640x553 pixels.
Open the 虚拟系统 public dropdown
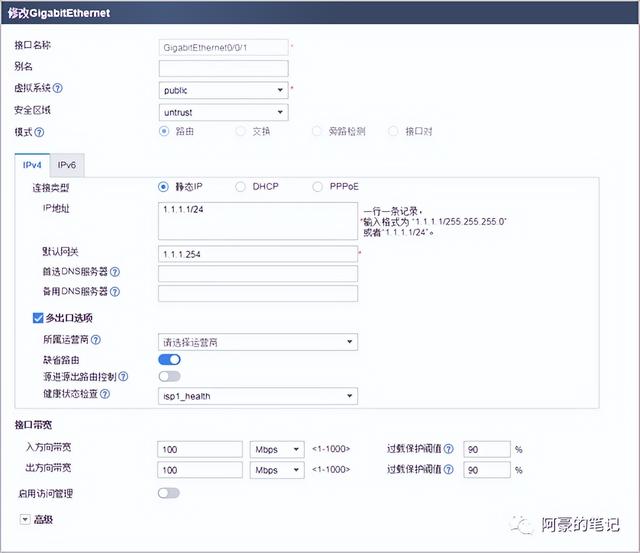coord(223,90)
